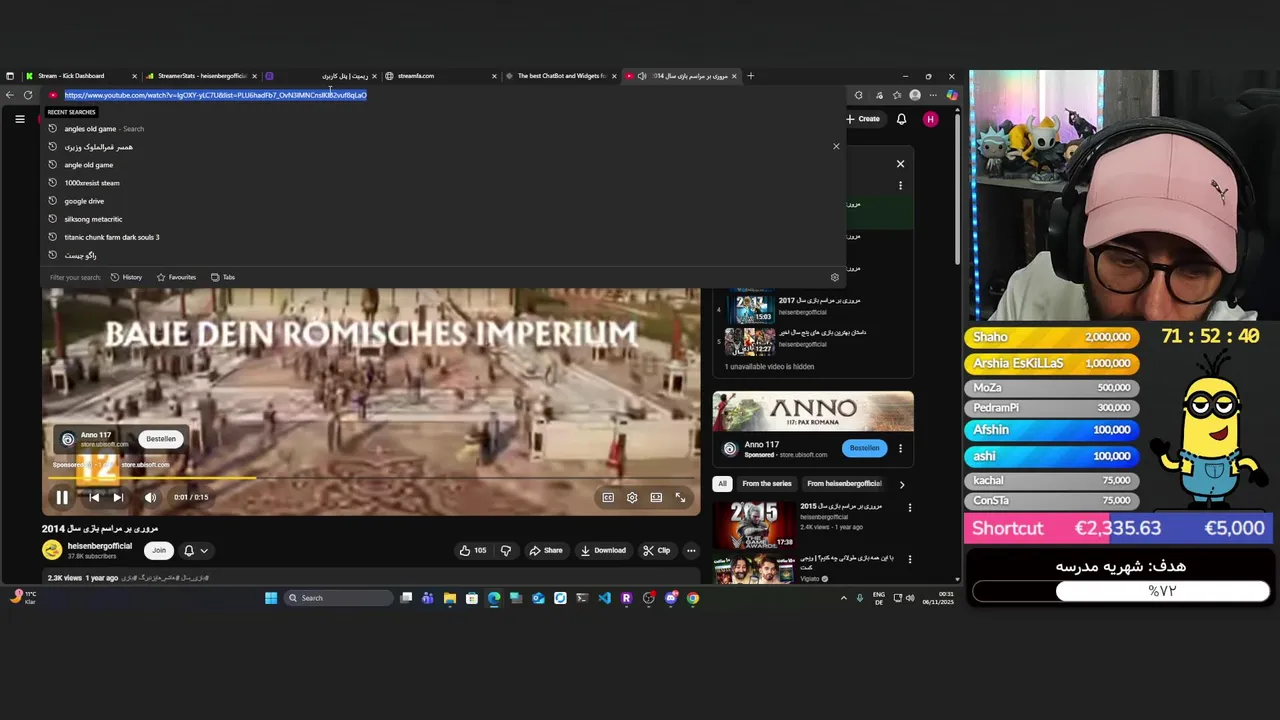
Task: Pause the YouTube video
Action: point(62,497)
